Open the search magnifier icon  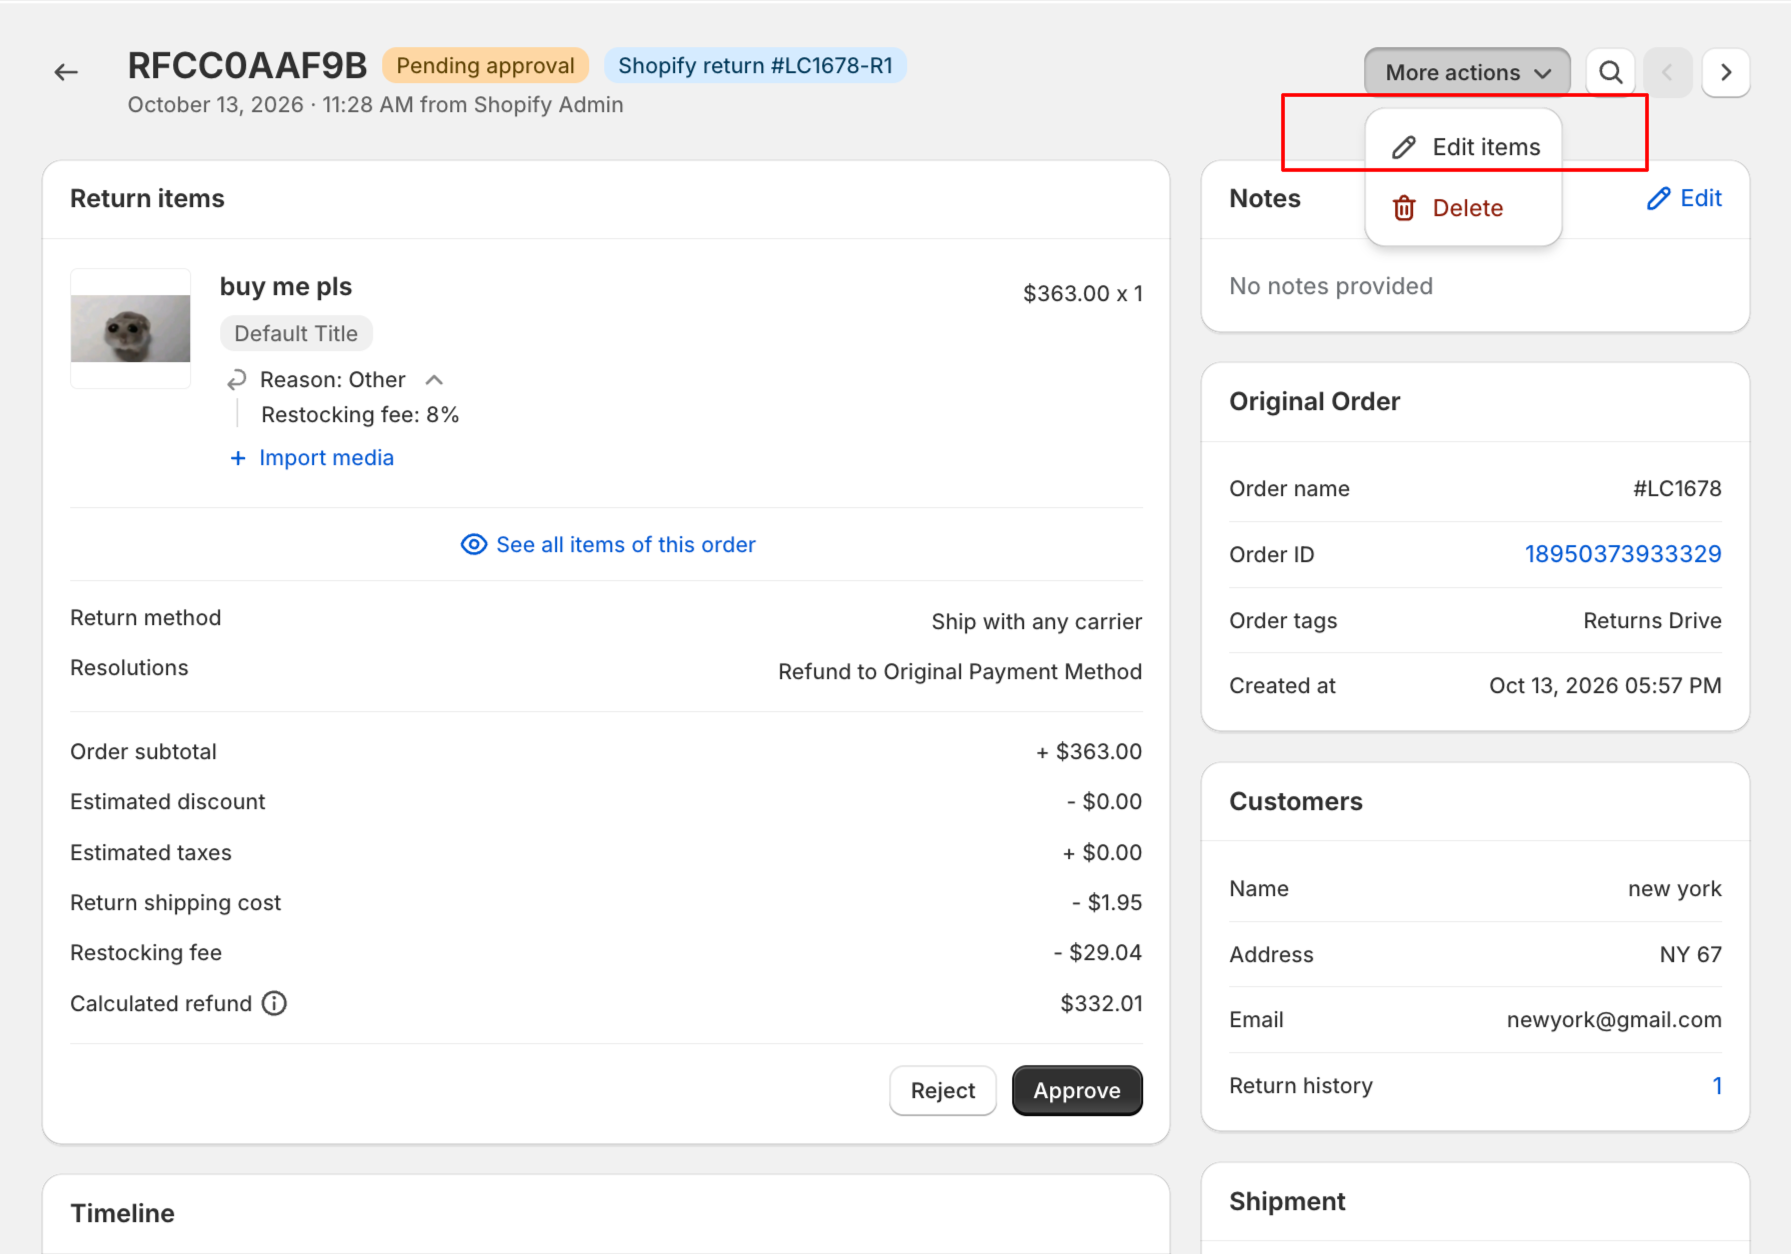[x=1611, y=72]
